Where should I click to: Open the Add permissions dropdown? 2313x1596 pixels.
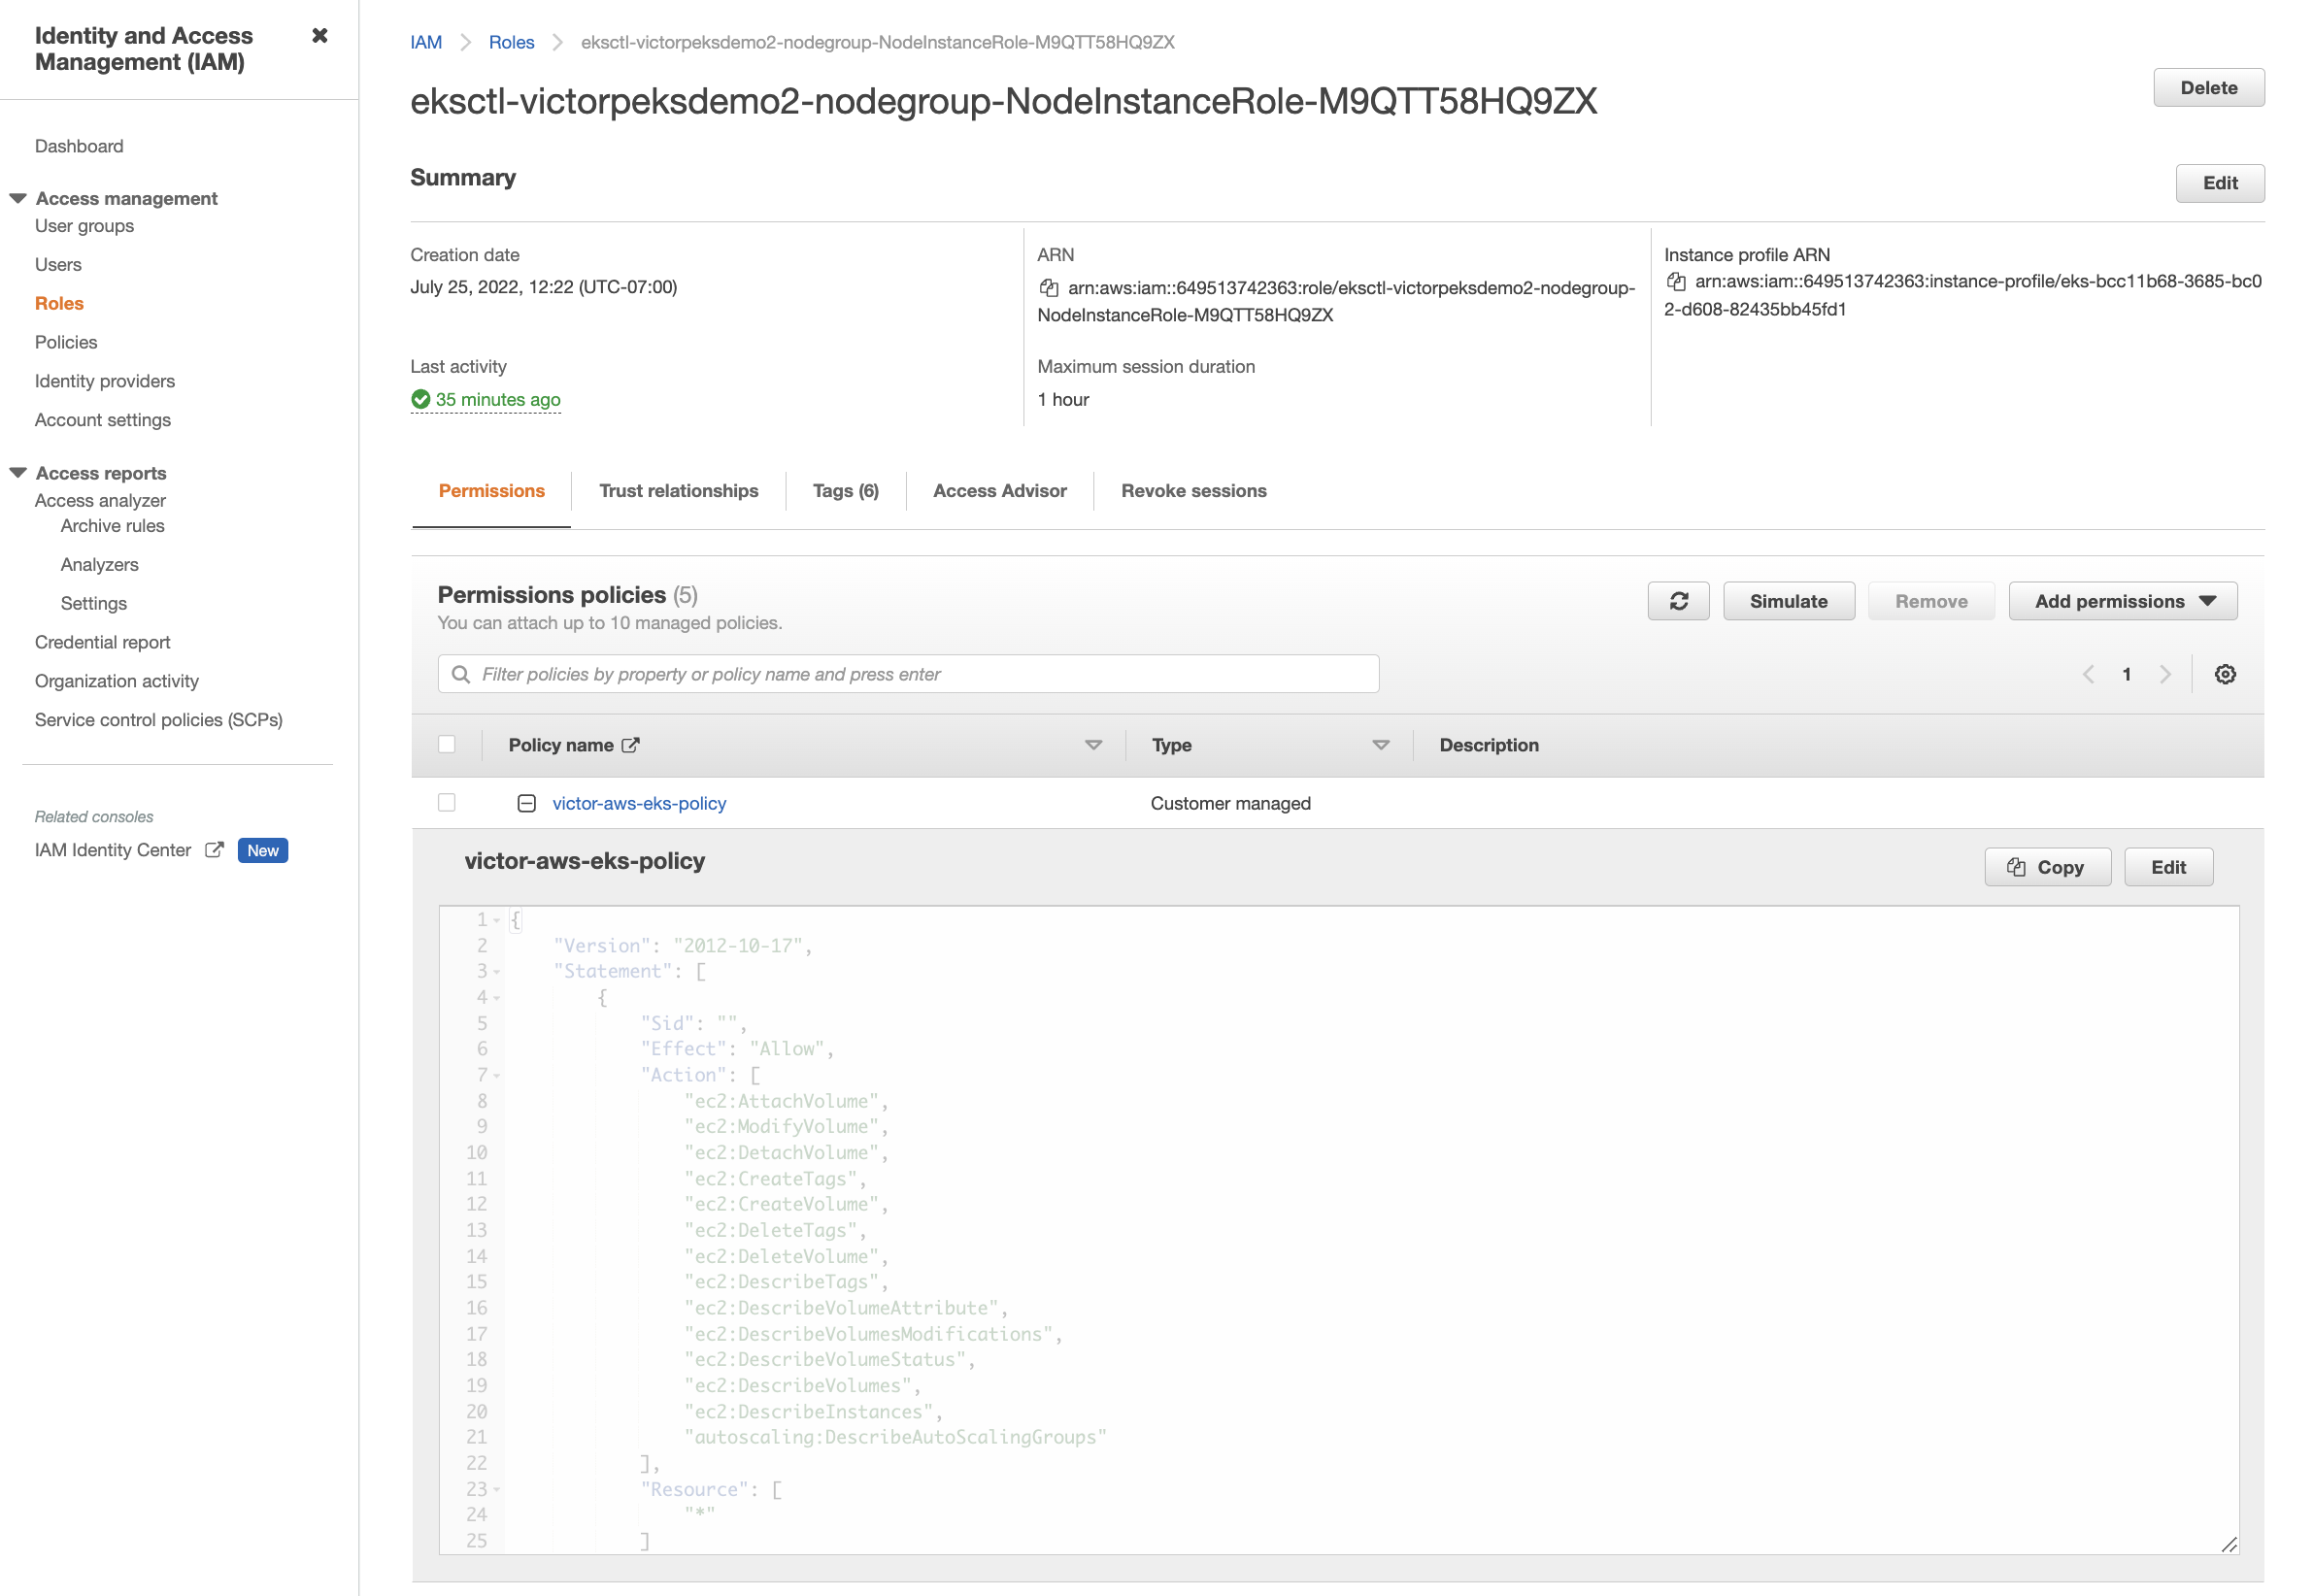coord(2122,601)
